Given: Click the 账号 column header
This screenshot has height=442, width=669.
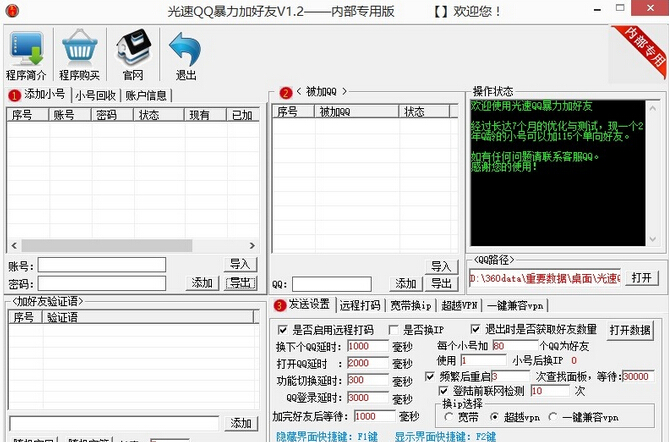Looking at the screenshot, I should [x=70, y=115].
